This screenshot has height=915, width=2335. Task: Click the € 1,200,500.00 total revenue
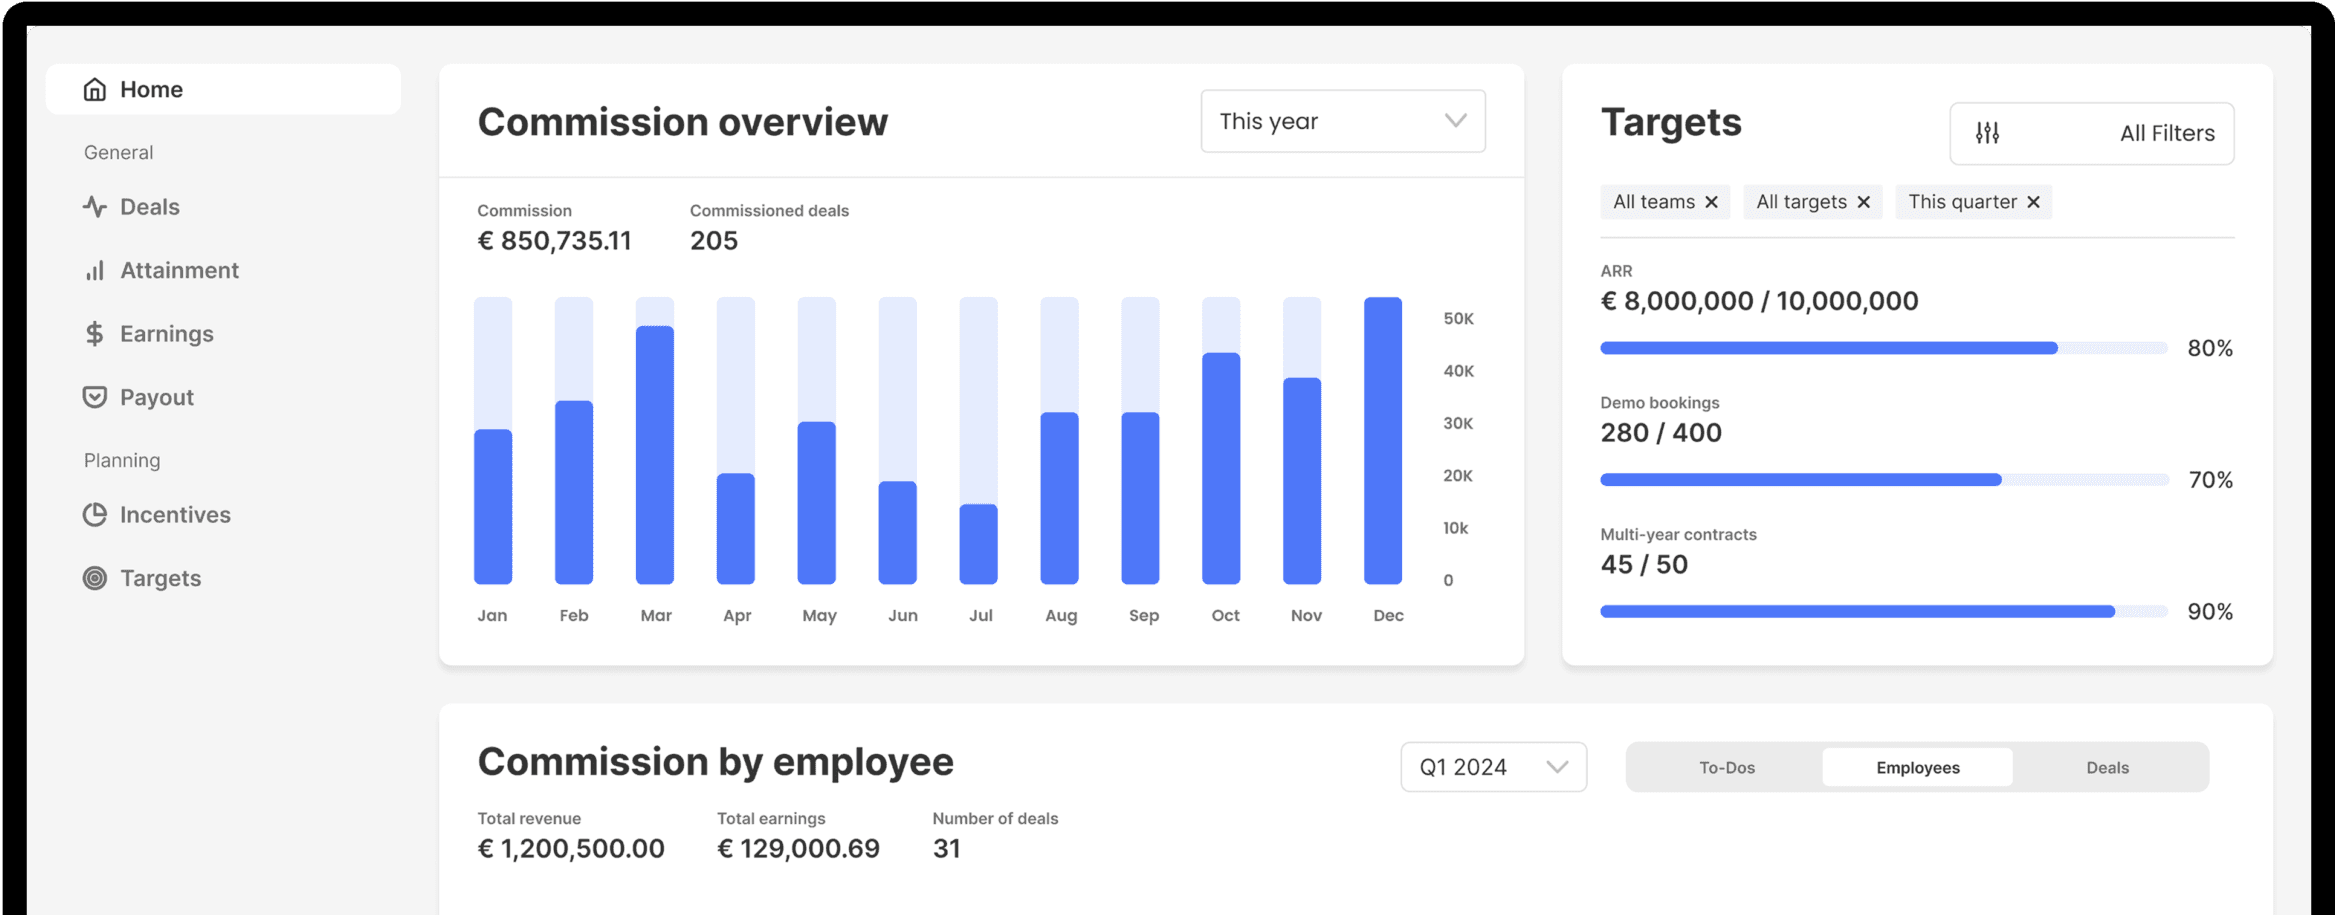pyautogui.click(x=571, y=849)
